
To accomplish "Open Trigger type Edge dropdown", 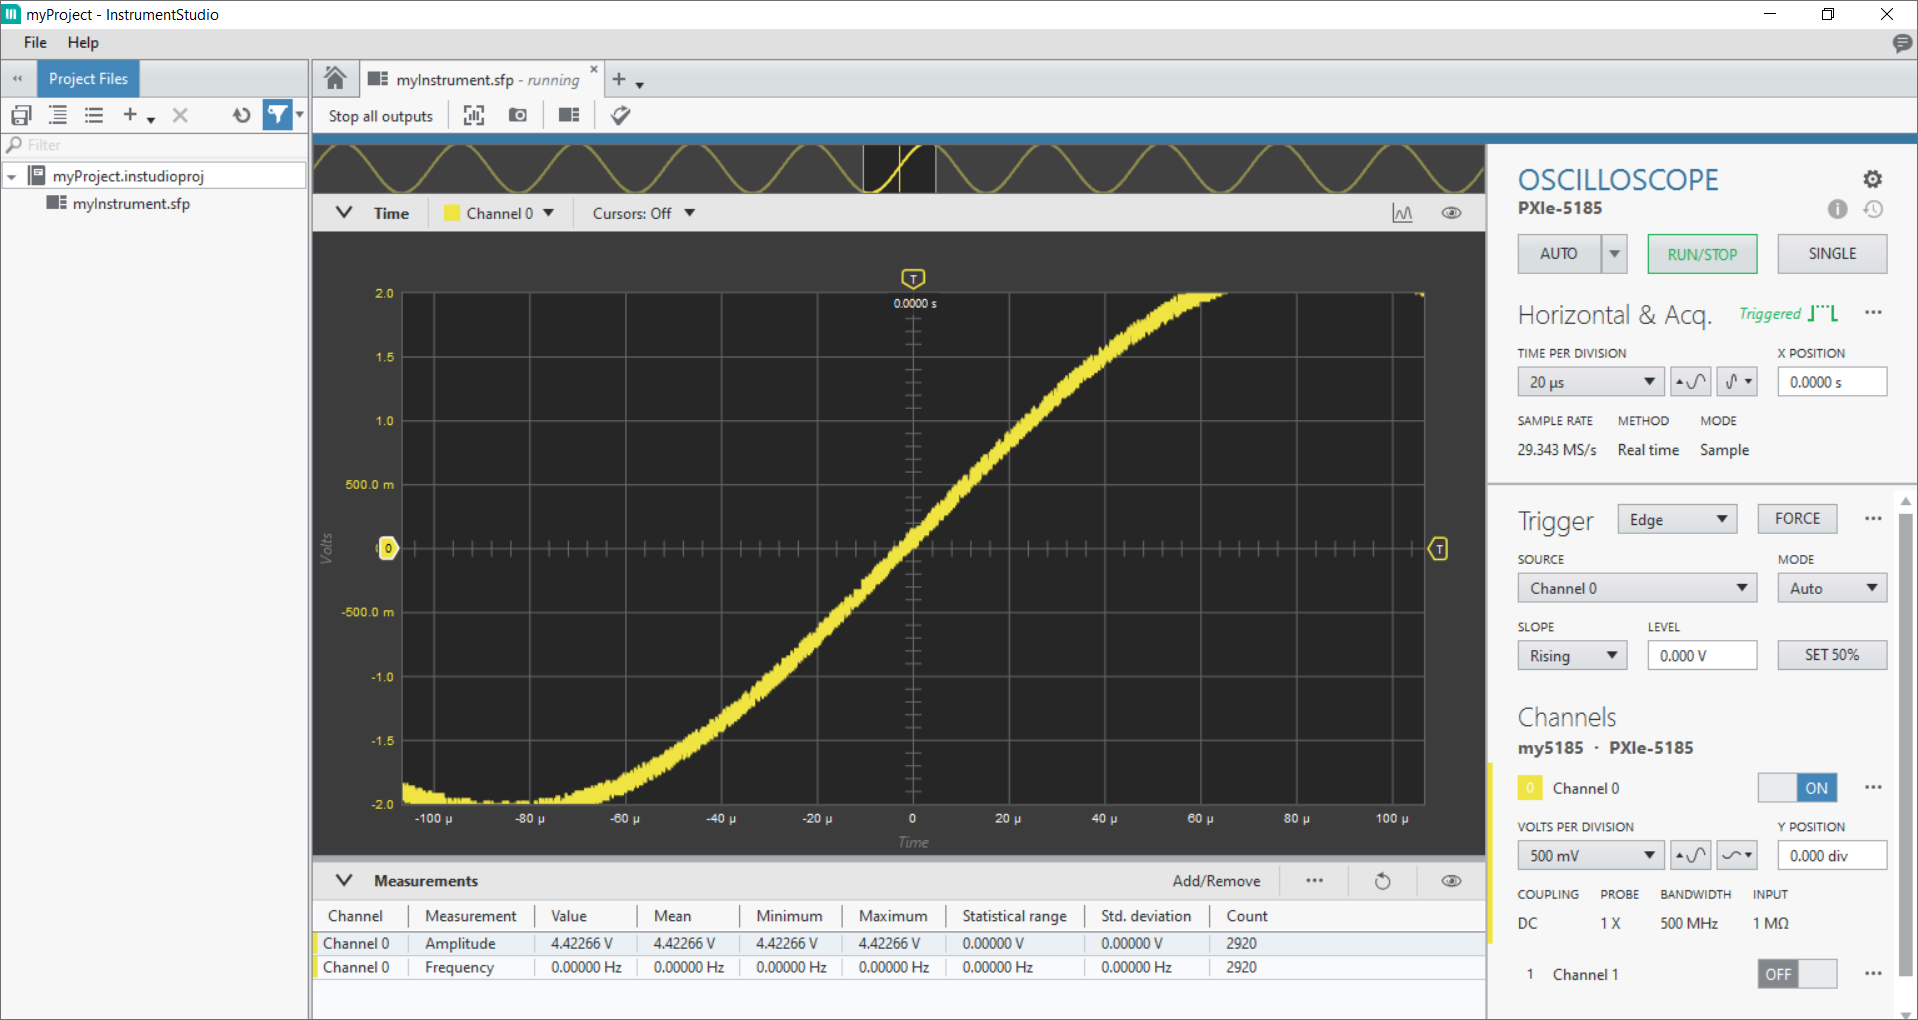I will pyautogui.click(x=1677, y=519).
